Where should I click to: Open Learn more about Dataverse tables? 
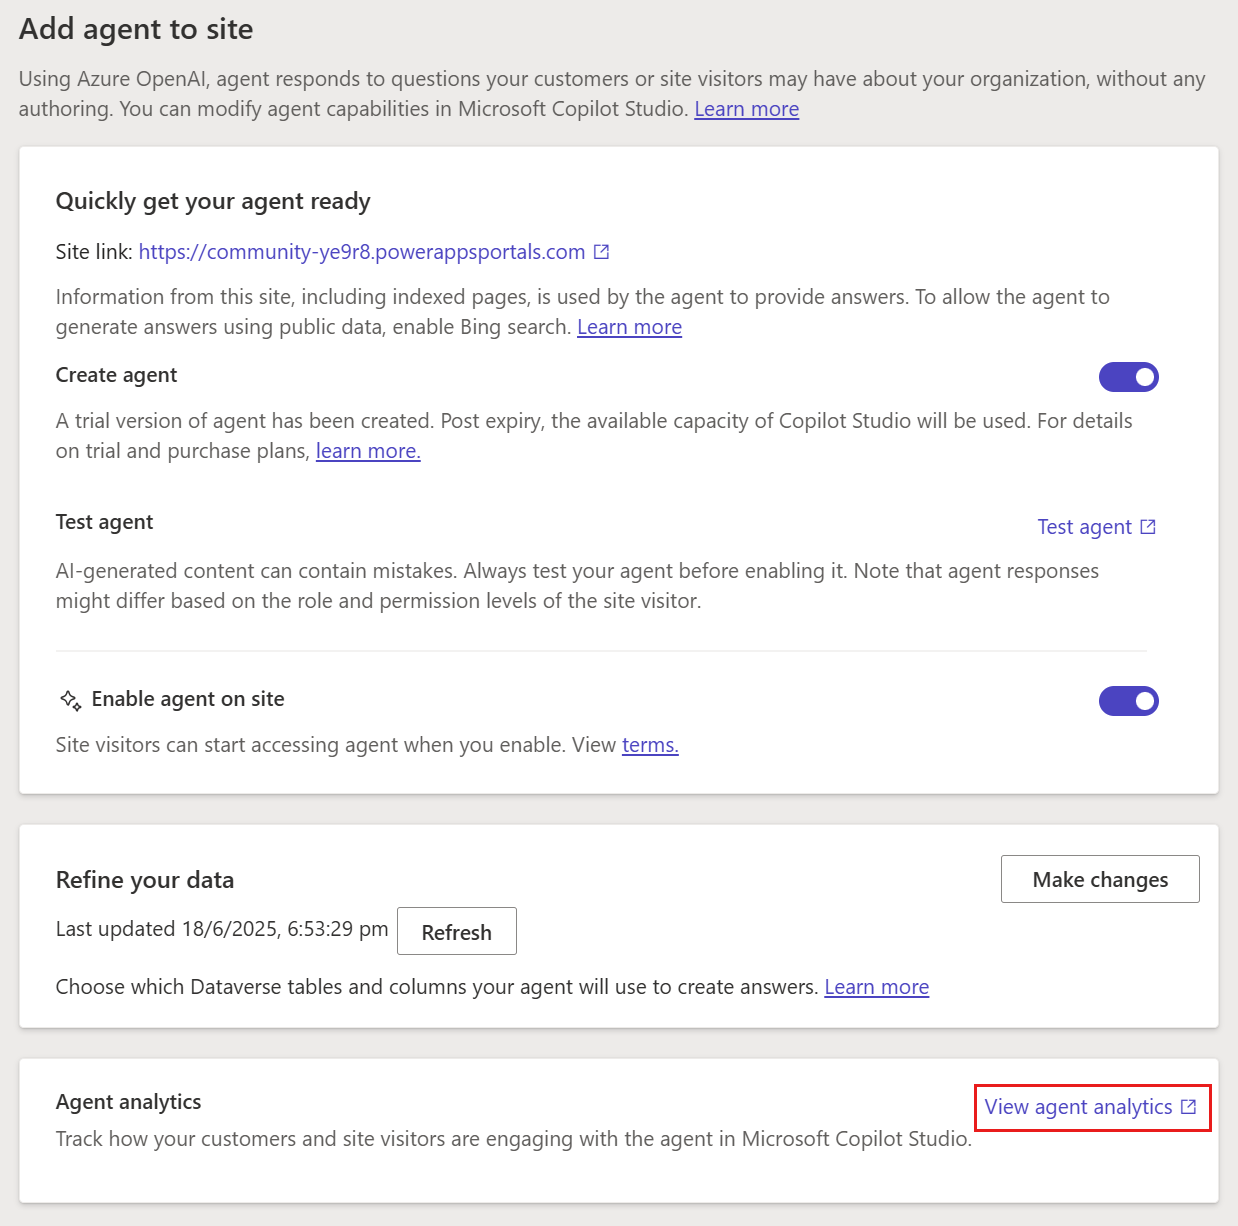876,987
